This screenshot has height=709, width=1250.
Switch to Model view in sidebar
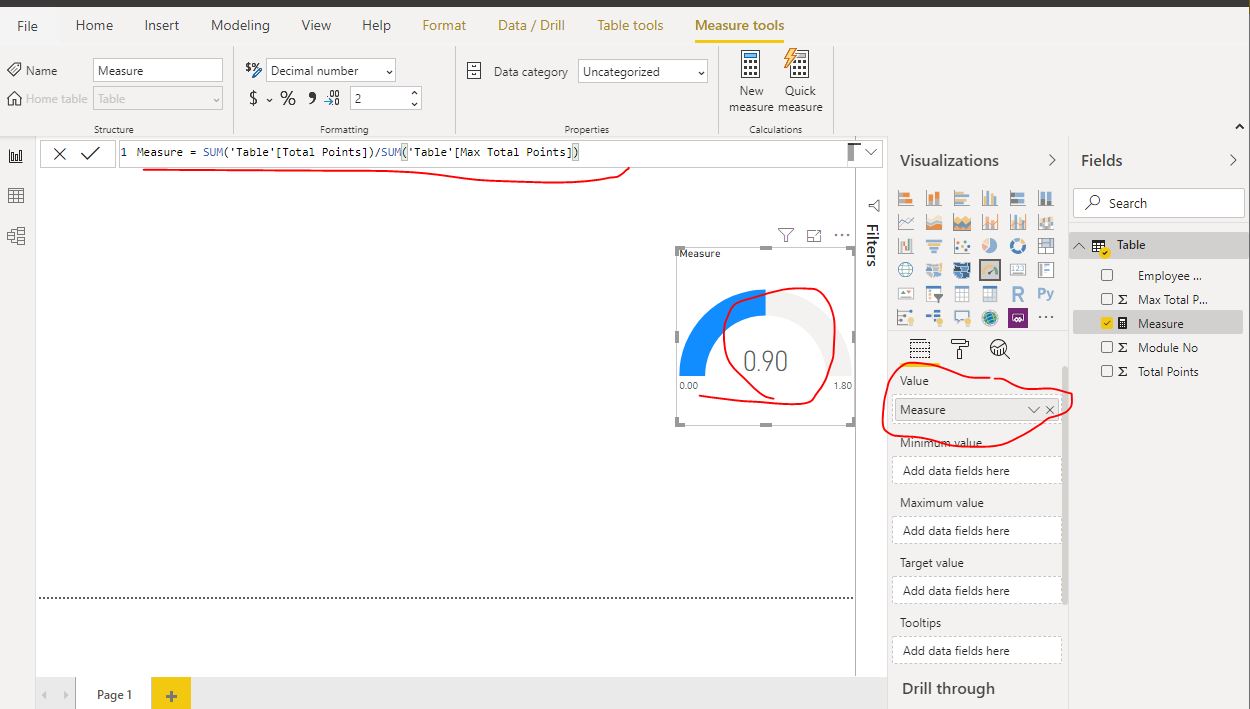tap(16, 236)
